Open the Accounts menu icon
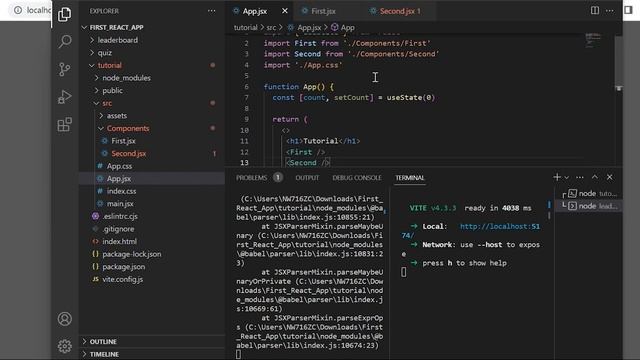The image size is (640, 360). [64, 319]
